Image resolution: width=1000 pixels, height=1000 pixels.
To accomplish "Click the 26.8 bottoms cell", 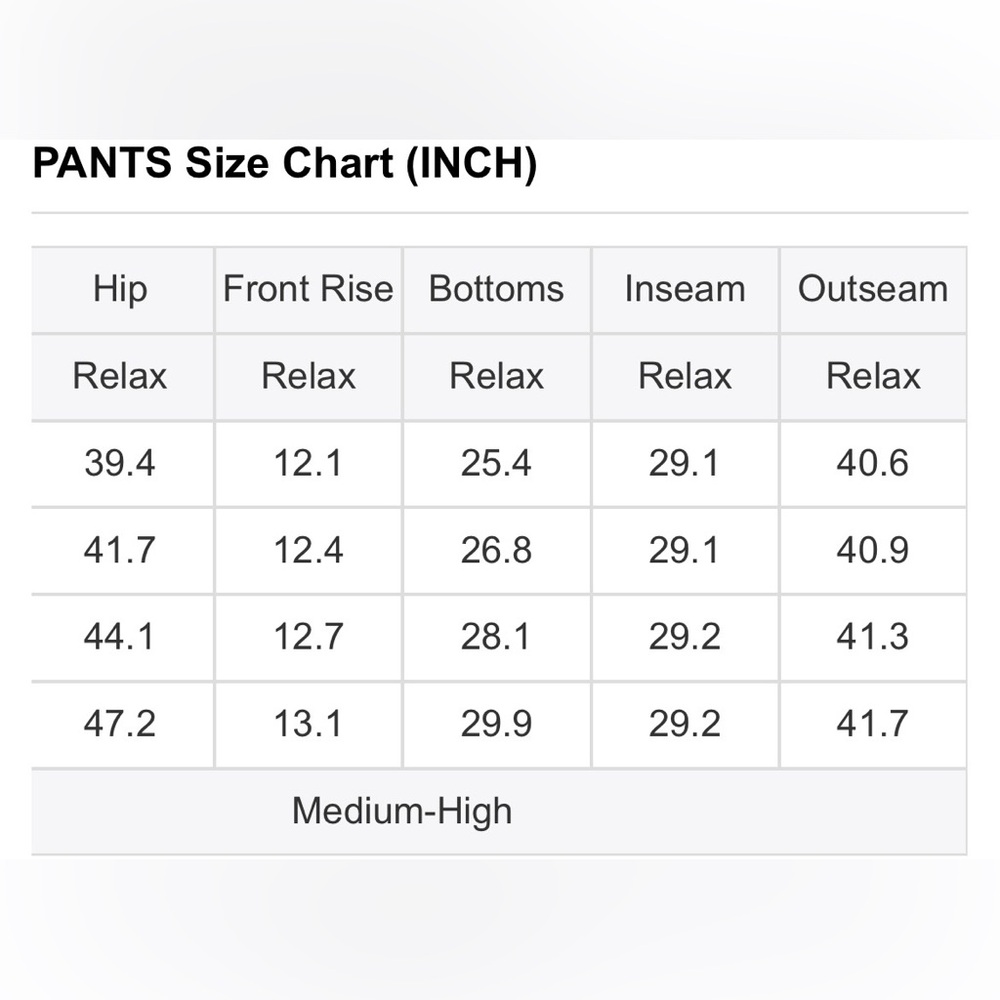I will coord(496,550).
